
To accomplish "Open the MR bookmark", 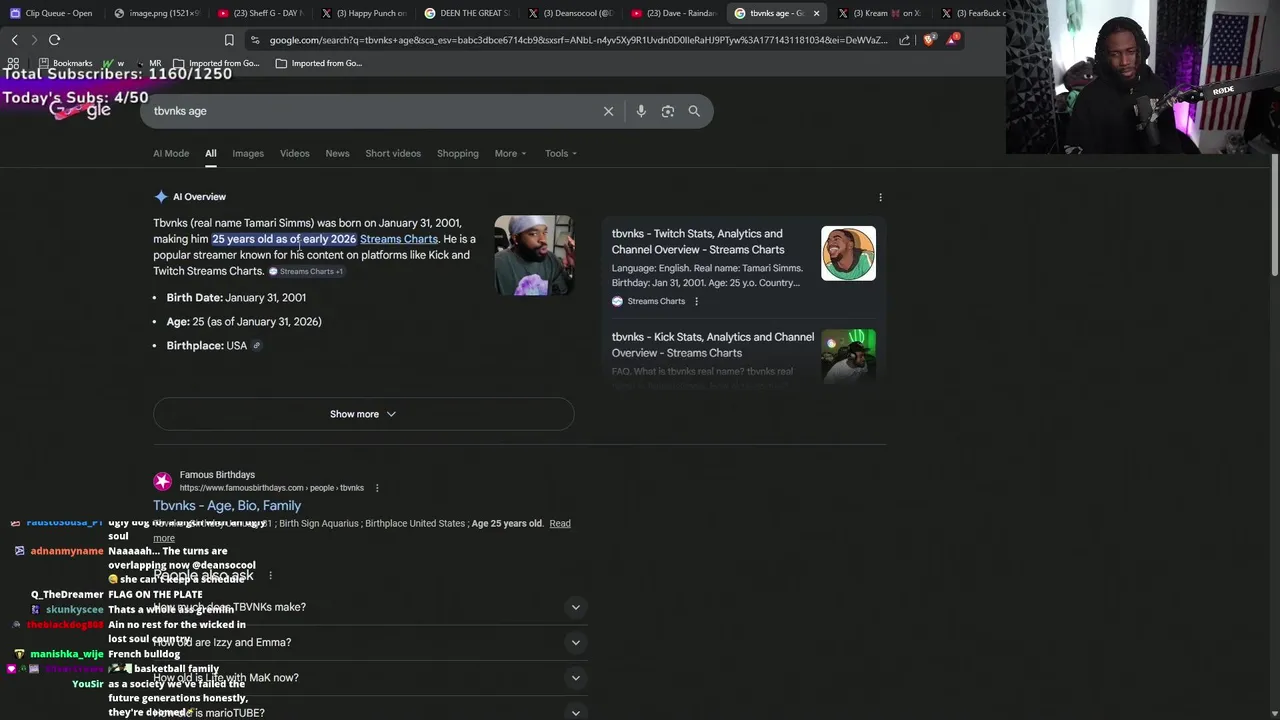I will point(148,63).
